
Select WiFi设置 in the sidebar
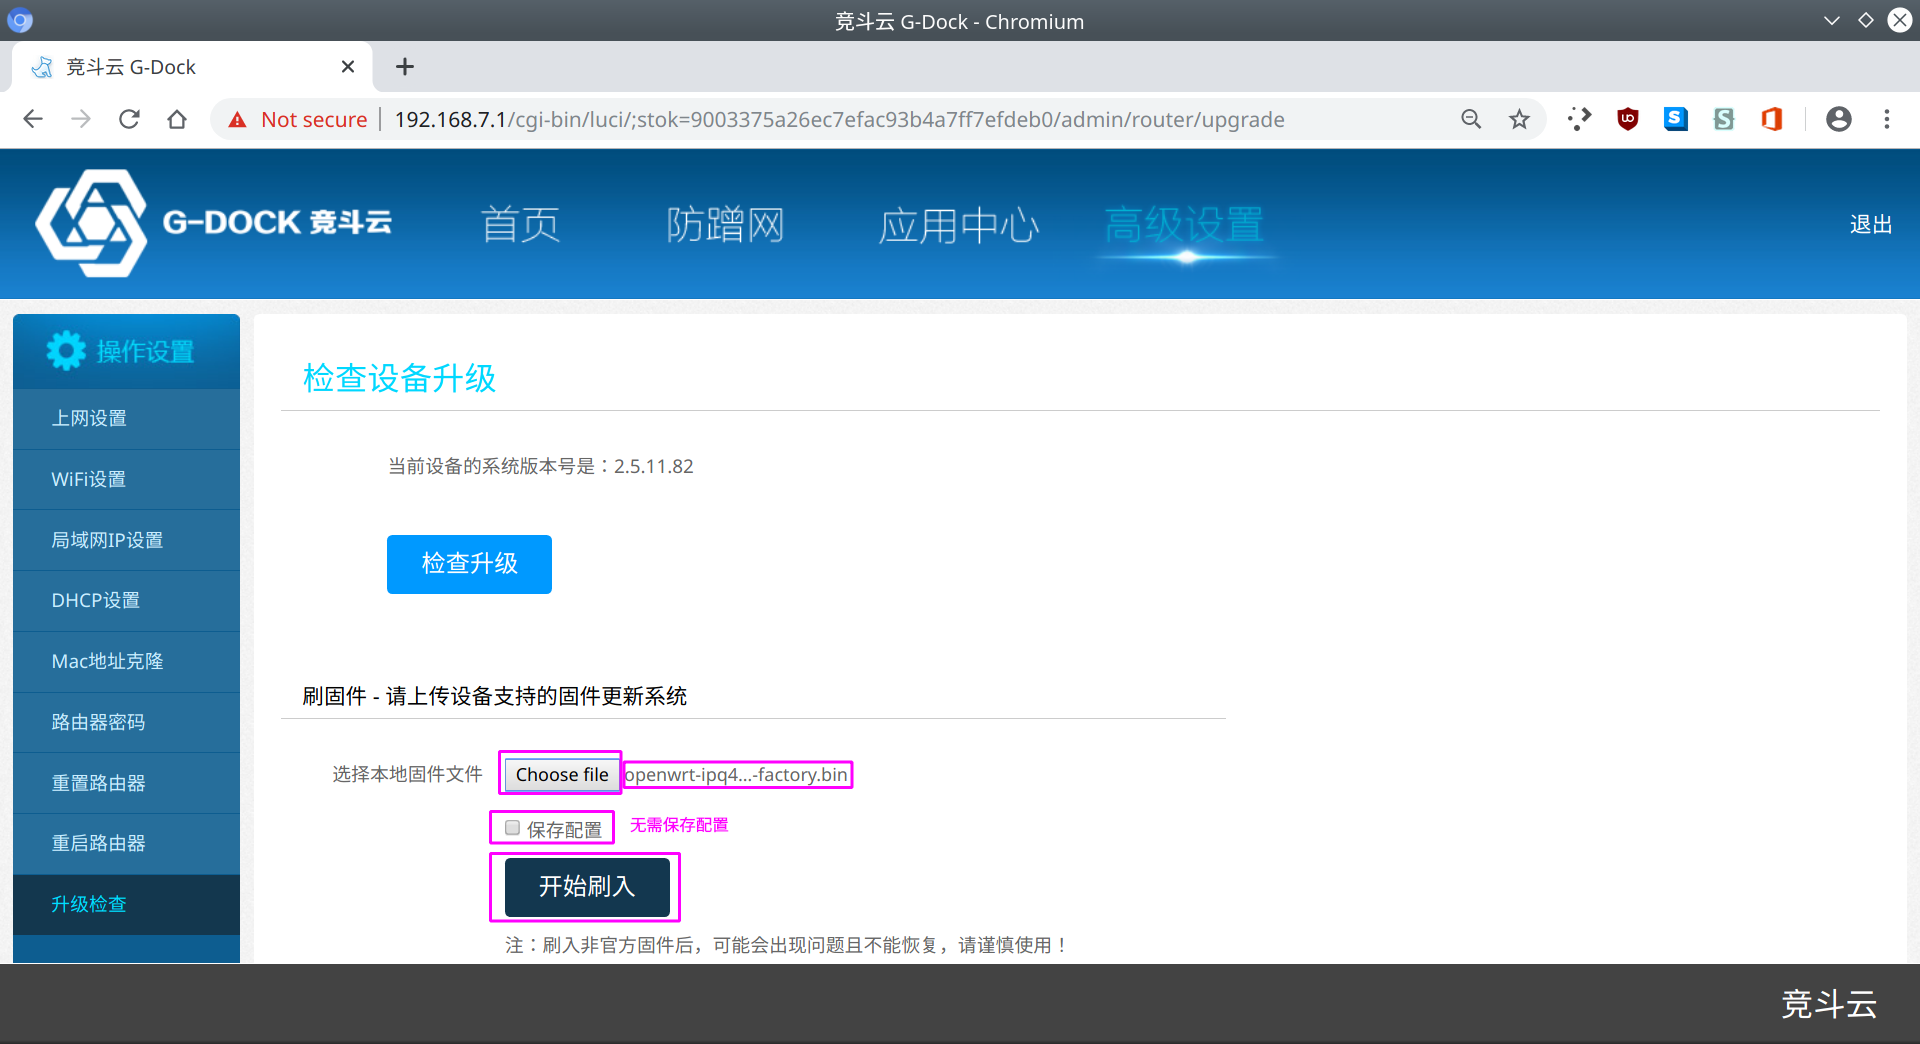(x=89, y=480)
